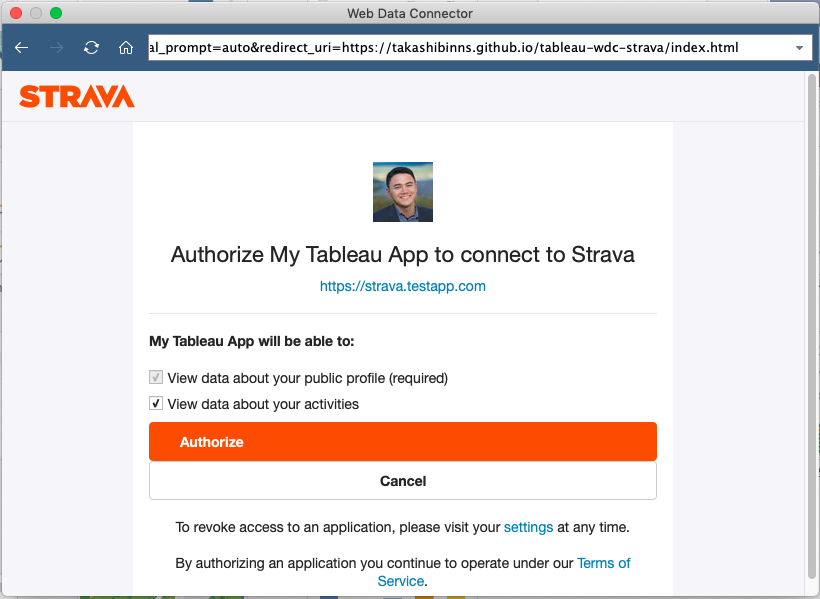
Task: Click the Strava logo
Action: pos(77,96)
